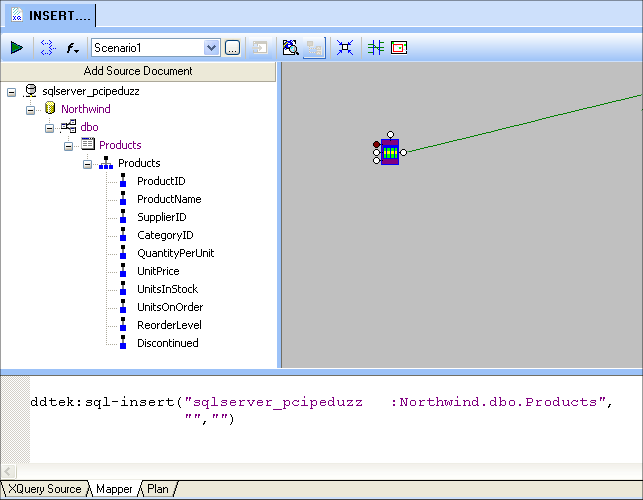Select CategoryID column
The width and height of the screenshot is (643, 500).
click(x=165, y=235)
